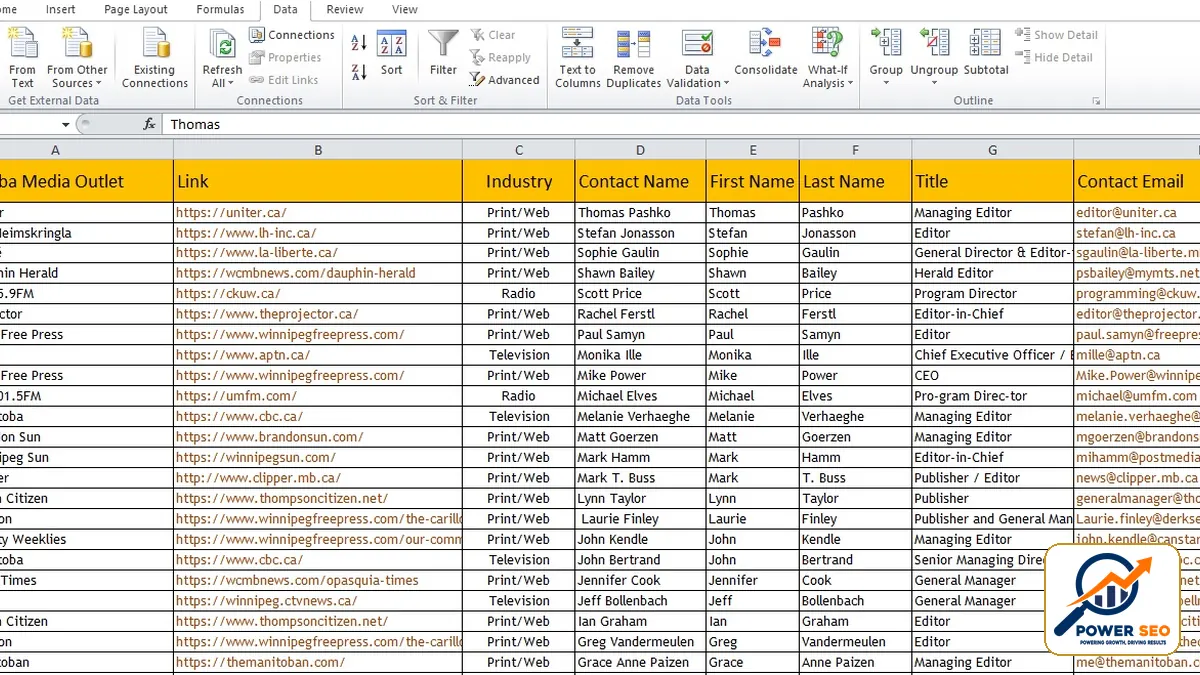Select cell Publisher / Editor
1200x675 pixels.
(993, 478)
